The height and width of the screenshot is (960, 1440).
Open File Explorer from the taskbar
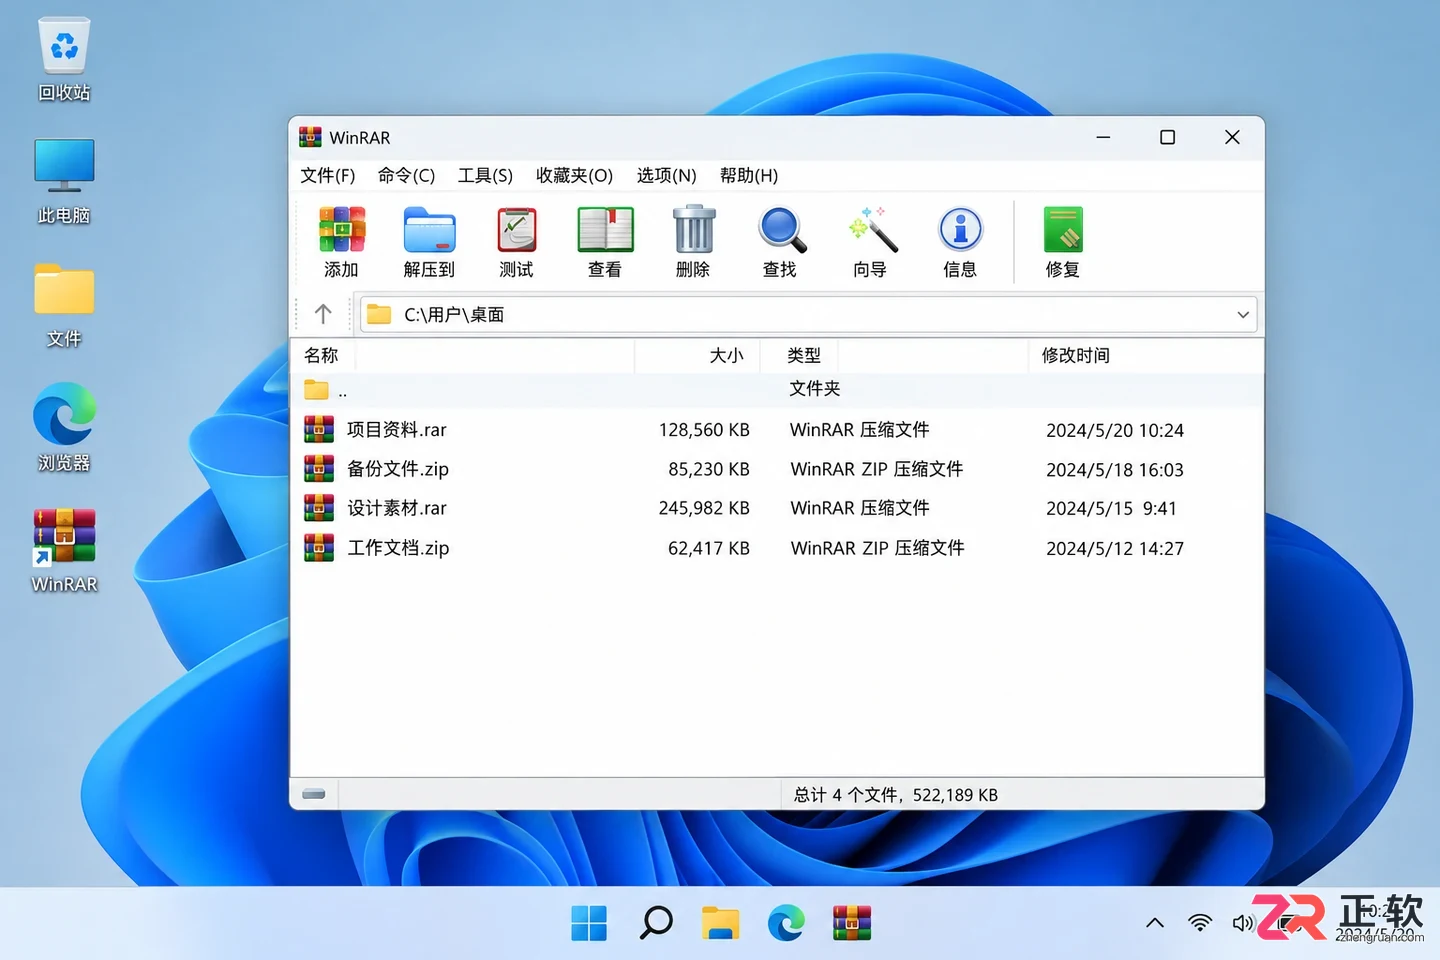720,923
